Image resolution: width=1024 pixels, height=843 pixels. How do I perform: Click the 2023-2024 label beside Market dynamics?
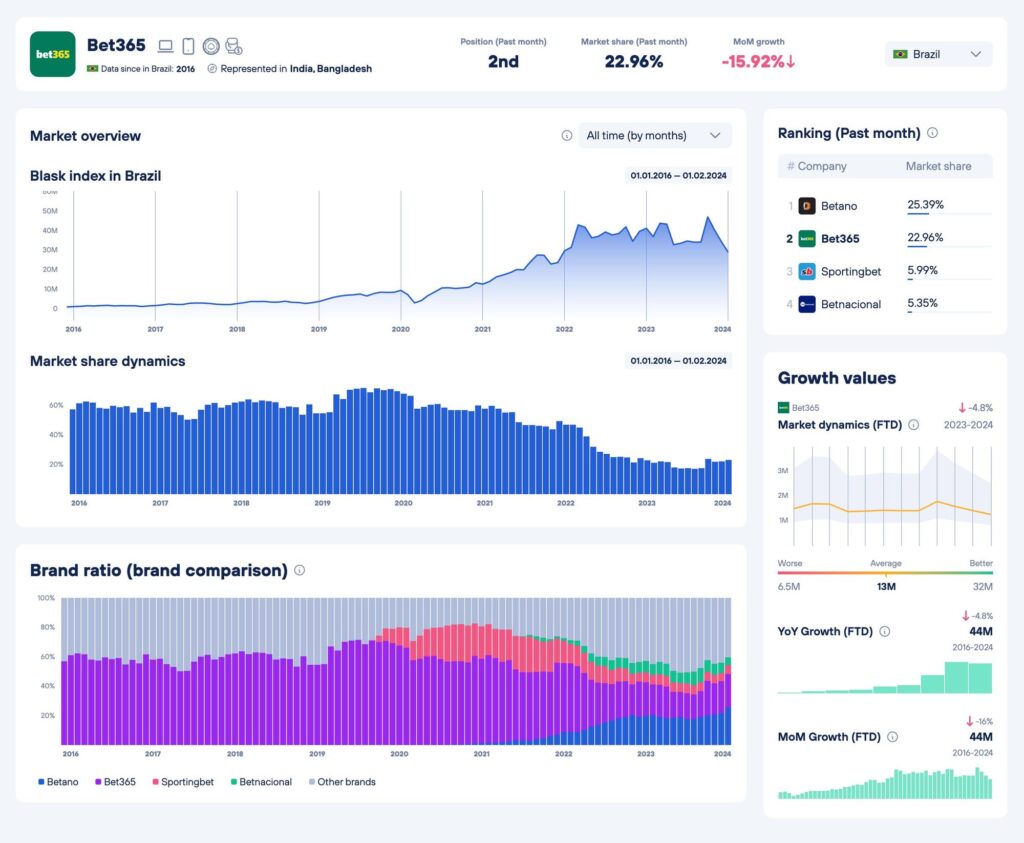[968, 424]
